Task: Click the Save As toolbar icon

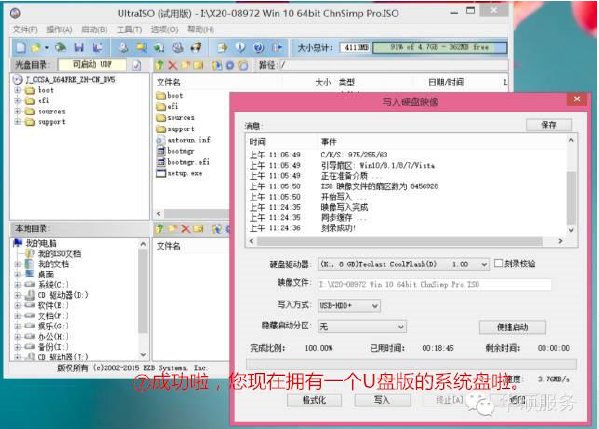Action: click(x=97, y=47)
